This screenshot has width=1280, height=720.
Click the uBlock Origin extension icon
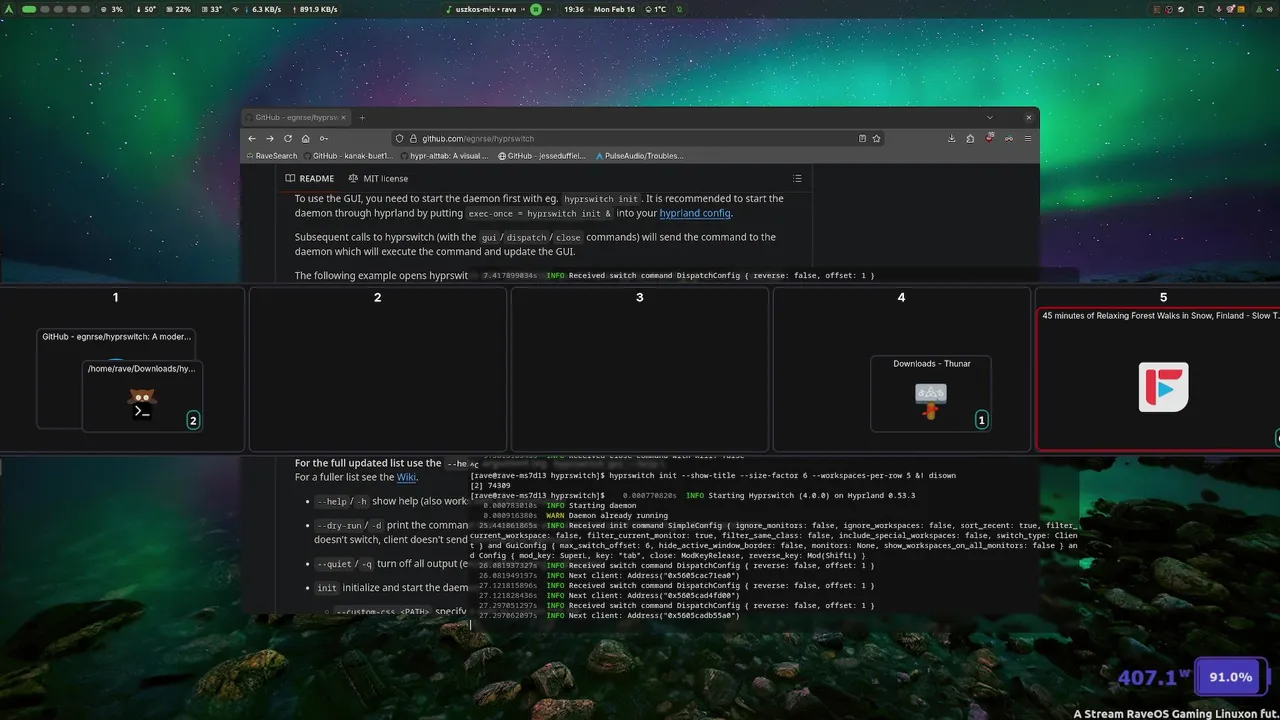coord(990,138)
